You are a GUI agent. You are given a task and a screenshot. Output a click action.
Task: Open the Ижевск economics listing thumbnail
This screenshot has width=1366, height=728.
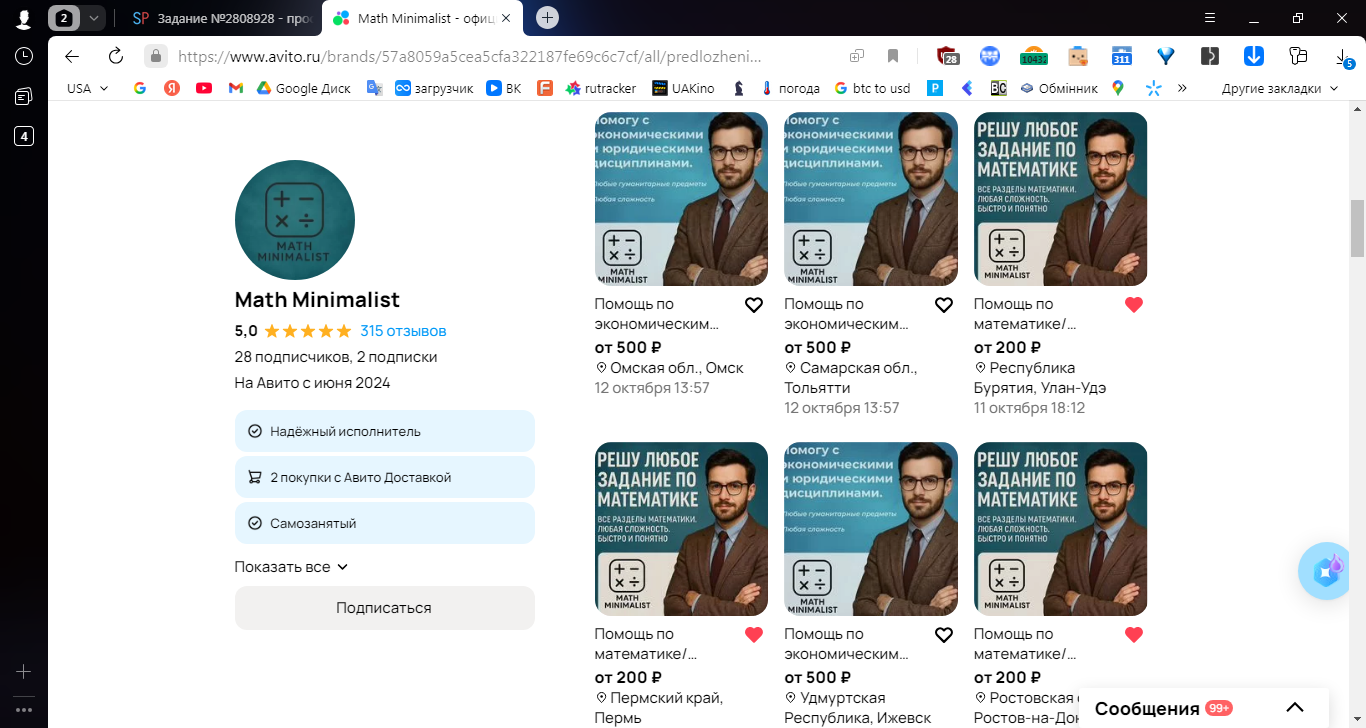pos(871,529)
